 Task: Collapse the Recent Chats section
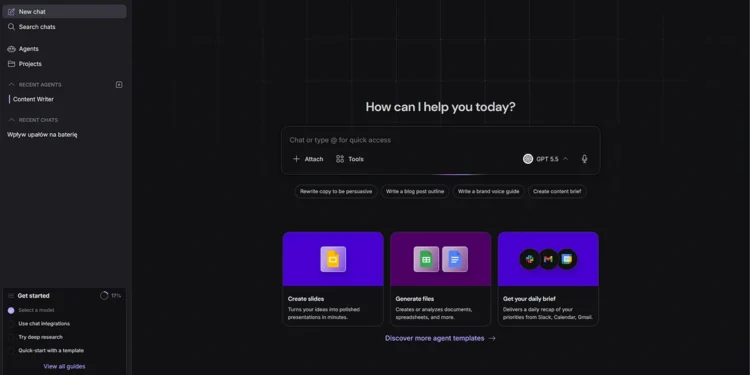coord(11,120)
